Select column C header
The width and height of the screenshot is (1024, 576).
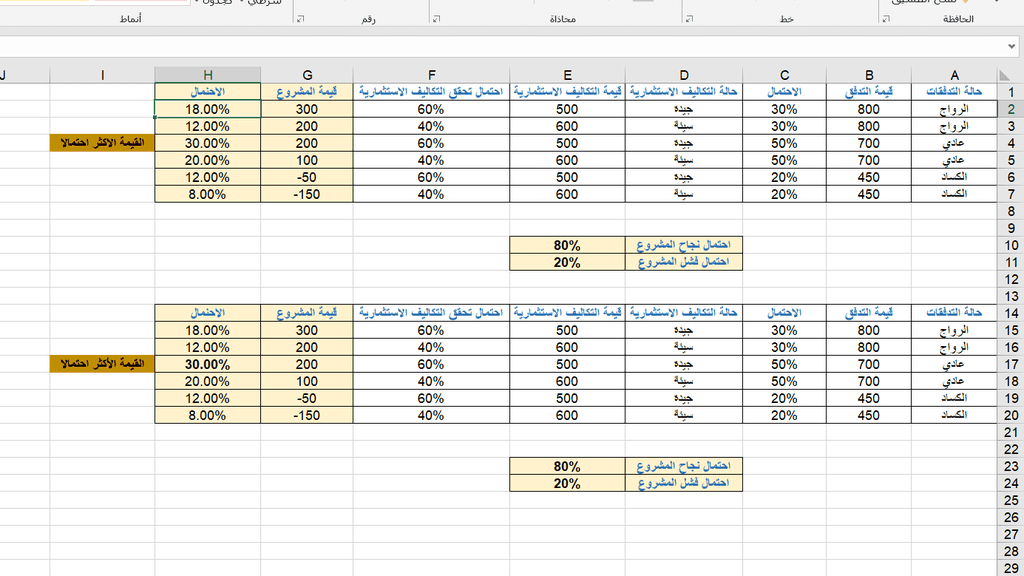(784, 75)
